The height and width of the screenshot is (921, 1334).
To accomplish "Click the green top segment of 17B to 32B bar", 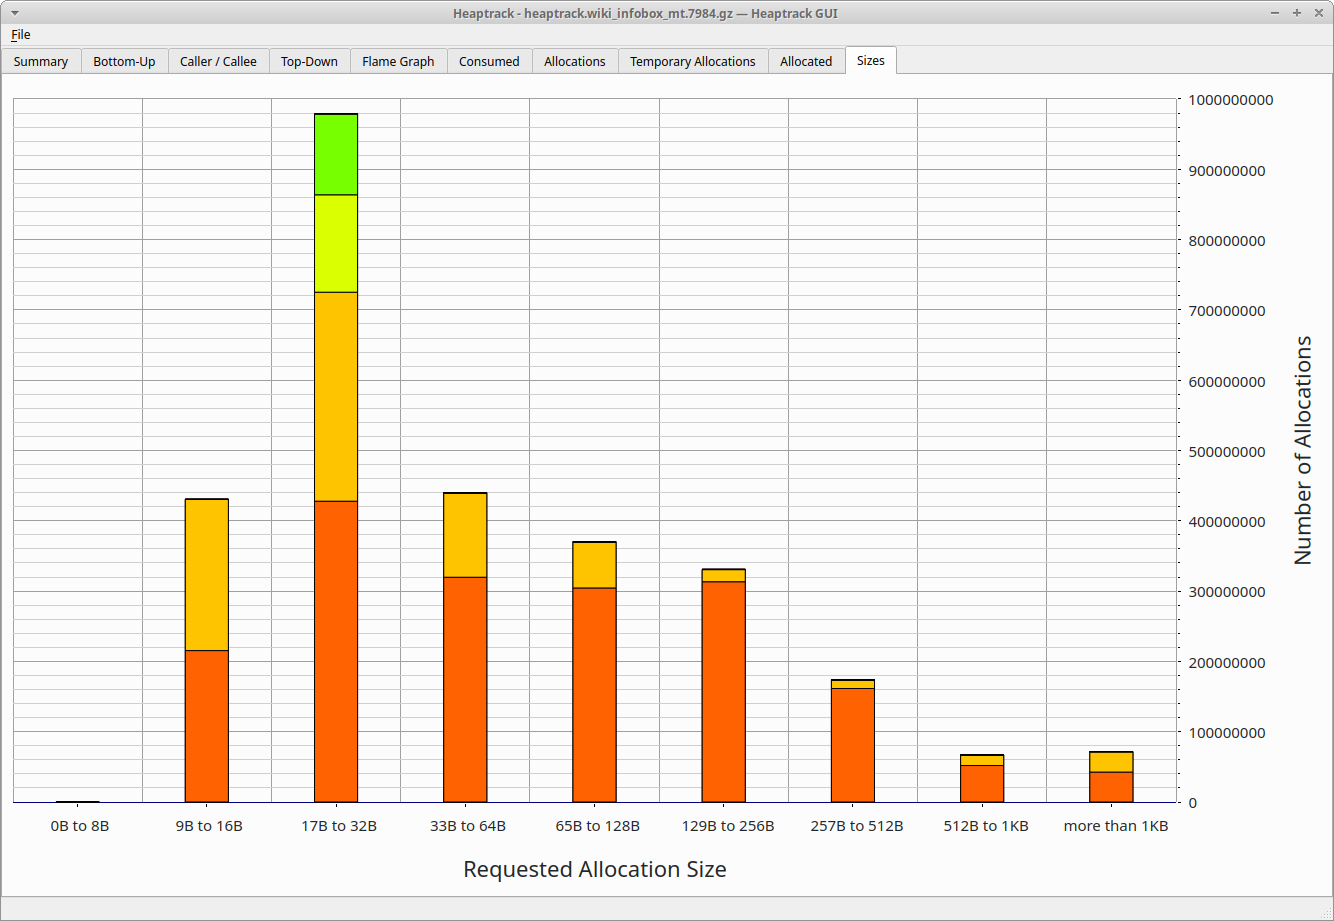I will tap(336, 154).
